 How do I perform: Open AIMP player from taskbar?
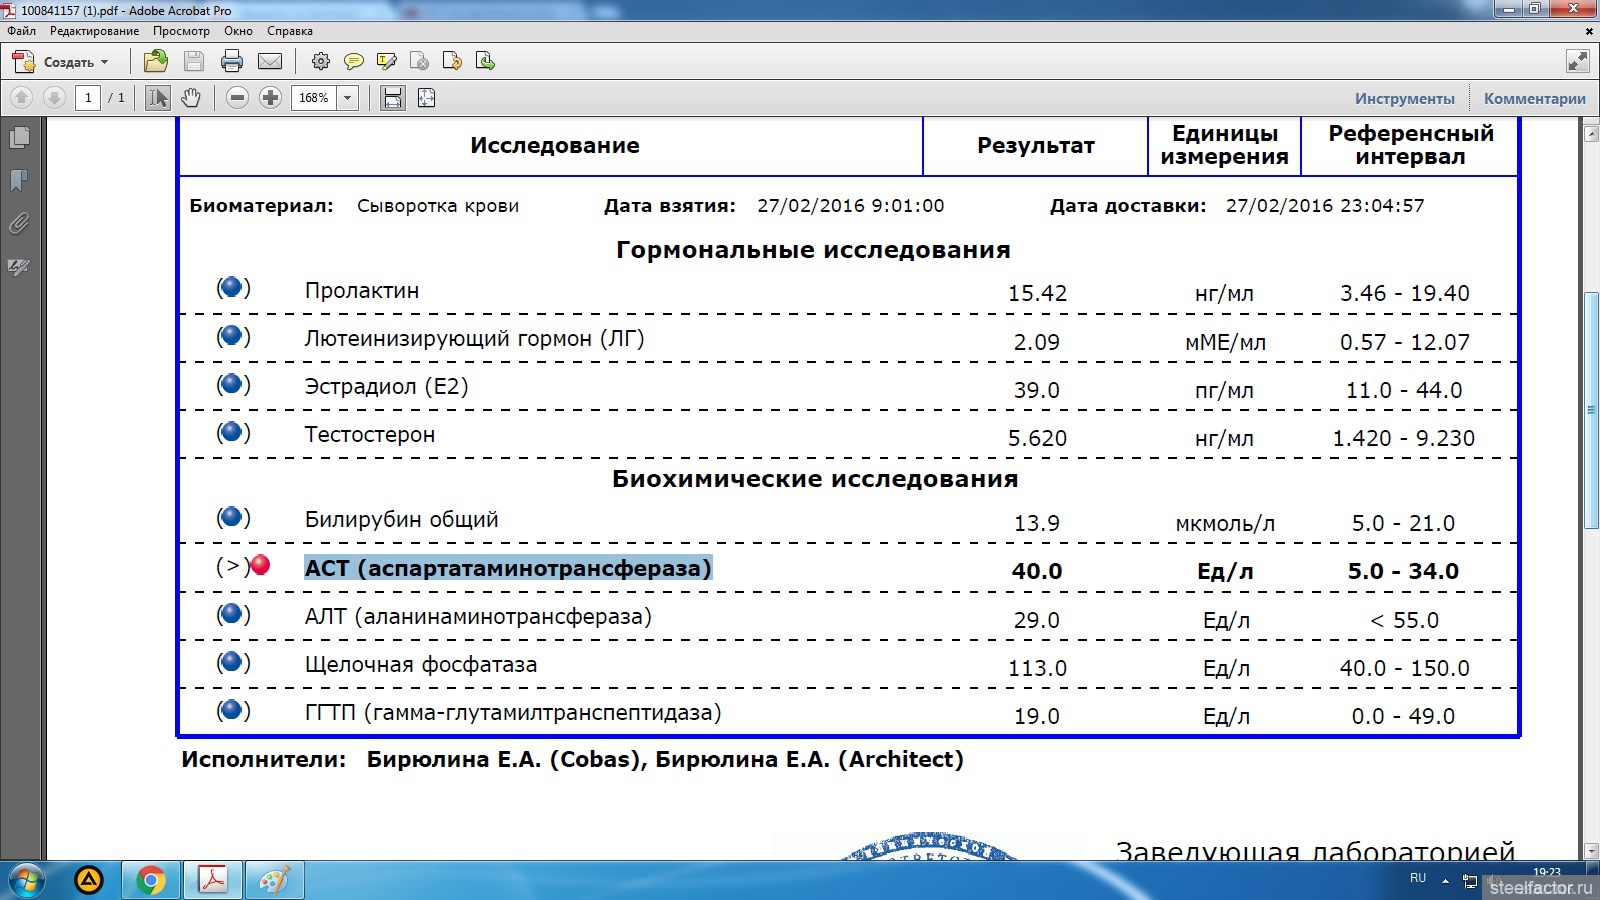89,881
